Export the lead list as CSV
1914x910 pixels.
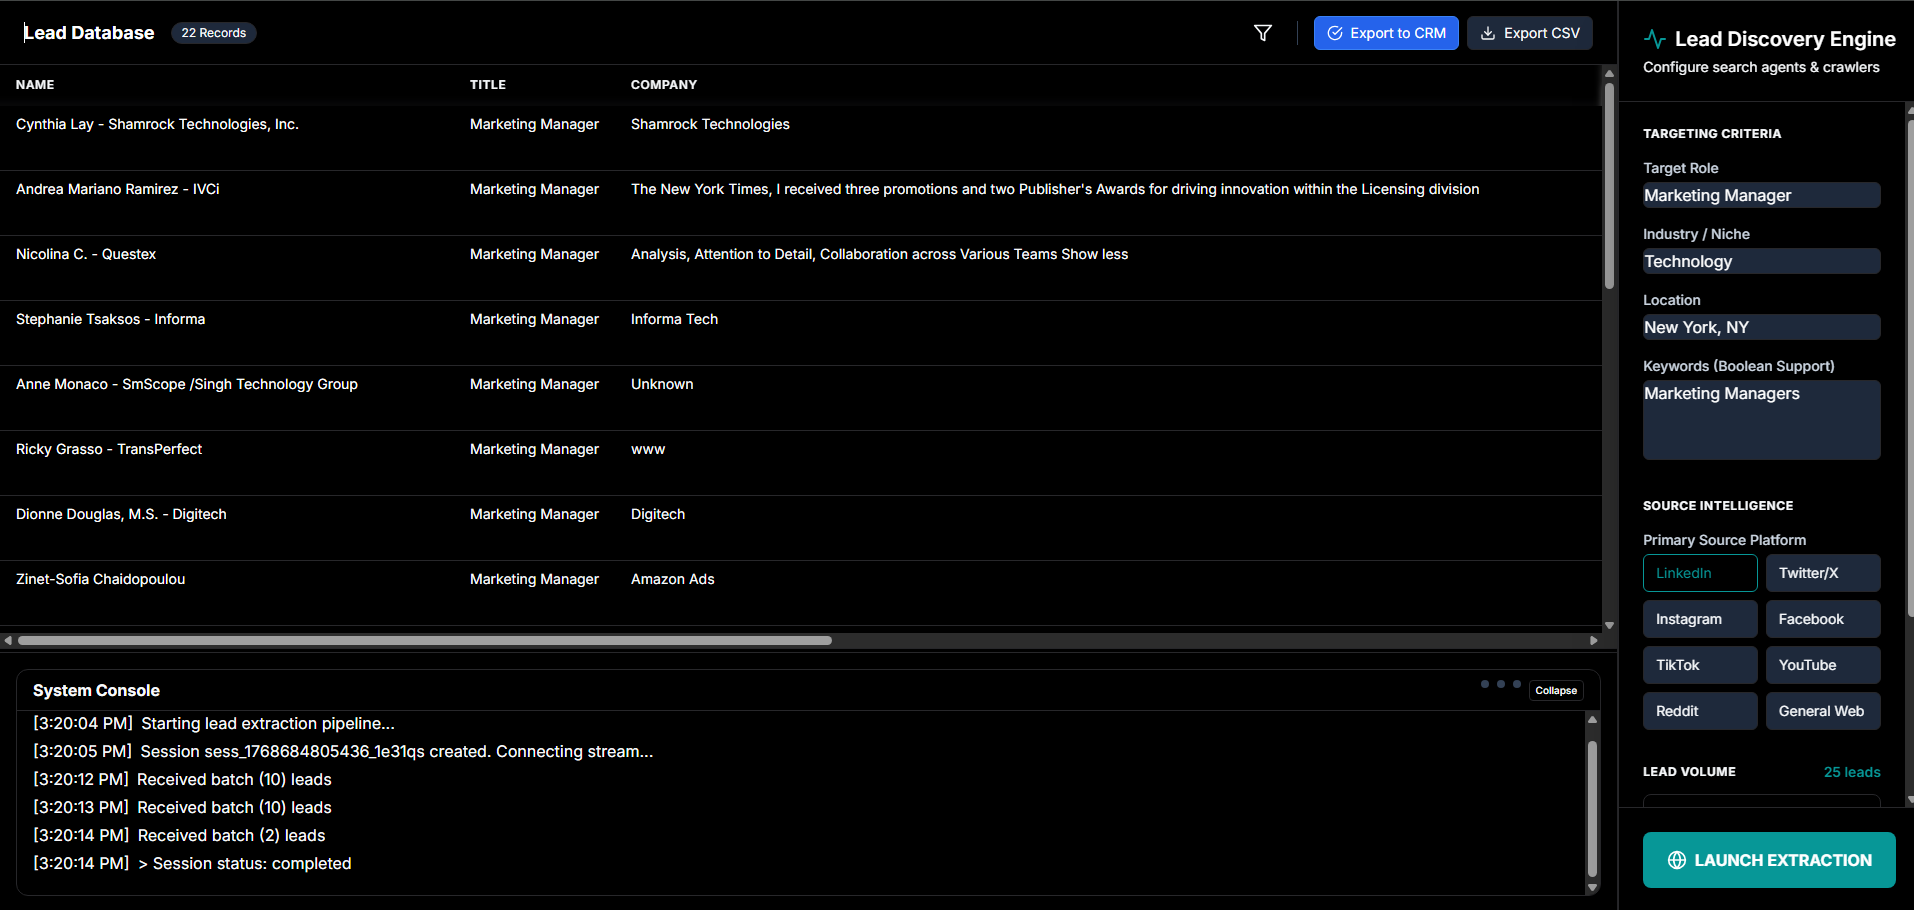1529,33
